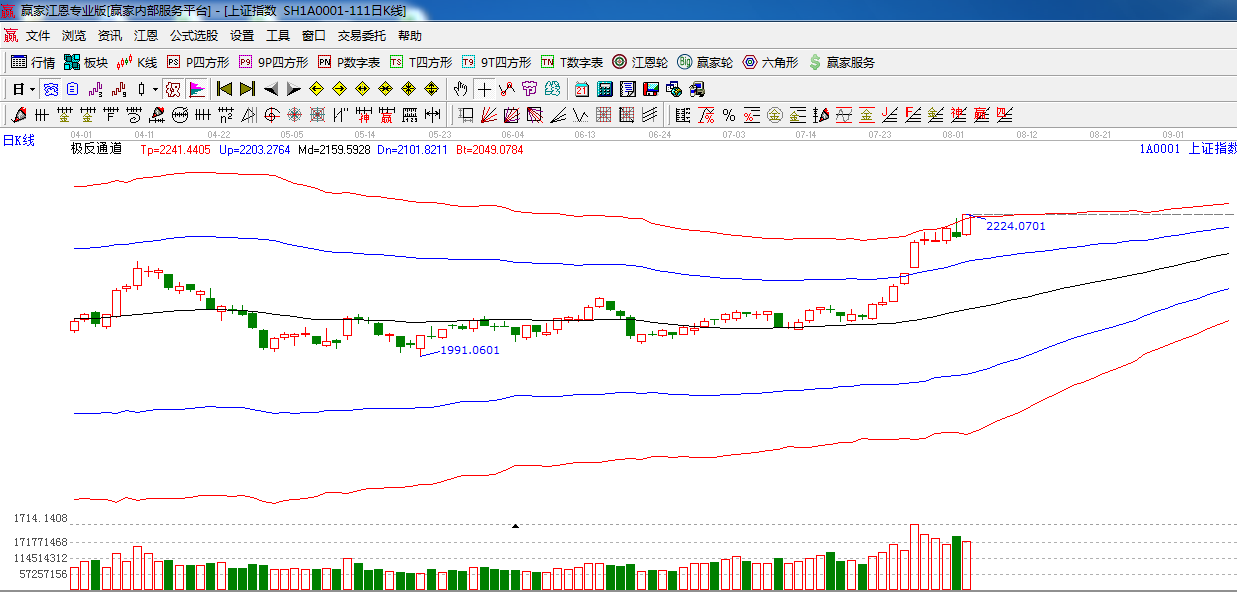Click the calculator icon in toolbar
Screen dimensions: 1237x592
pyautogui.click(x=604, y=89)
